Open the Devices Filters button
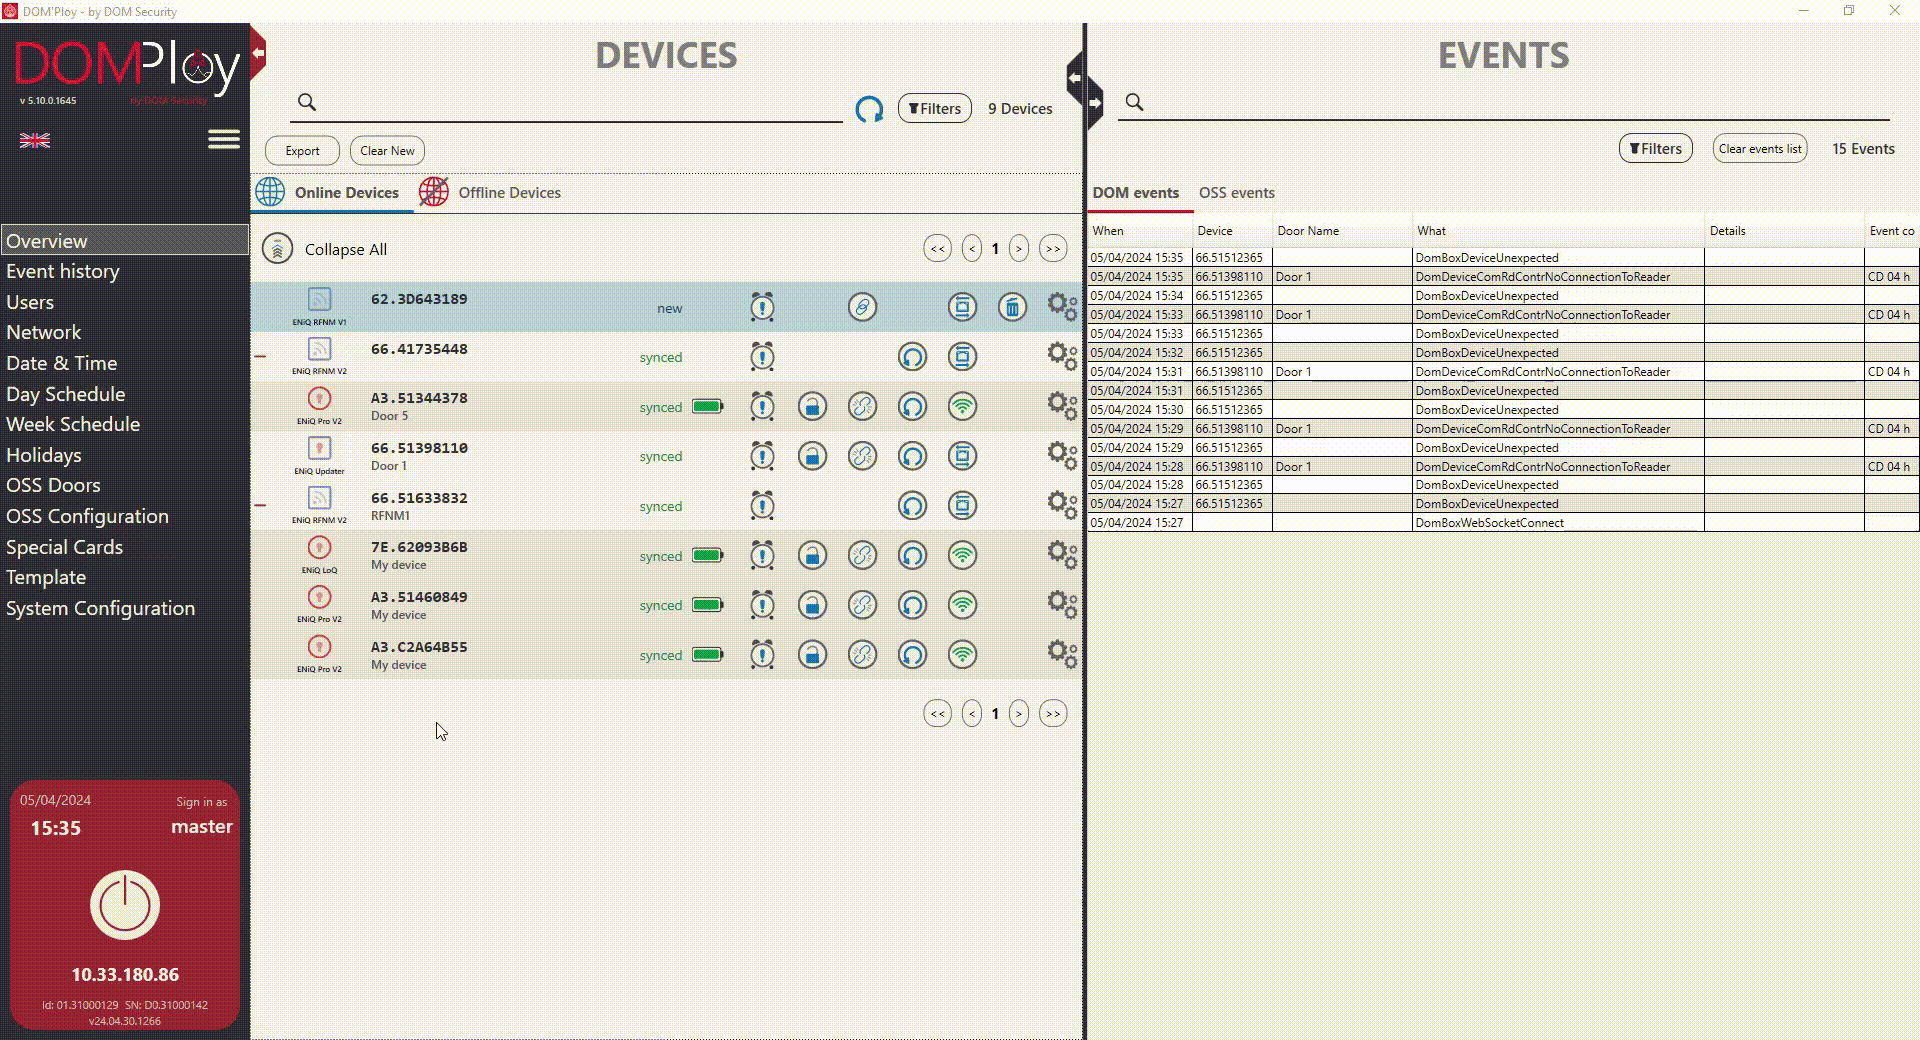 click(x=935, y=108)
